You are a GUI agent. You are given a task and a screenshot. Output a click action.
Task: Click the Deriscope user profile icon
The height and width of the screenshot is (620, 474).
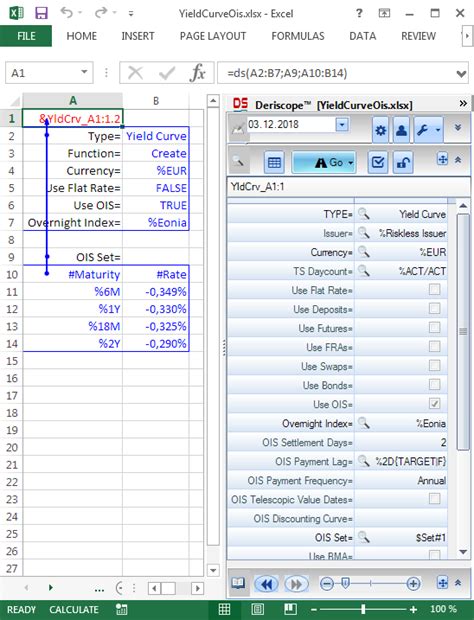point(401,130)
